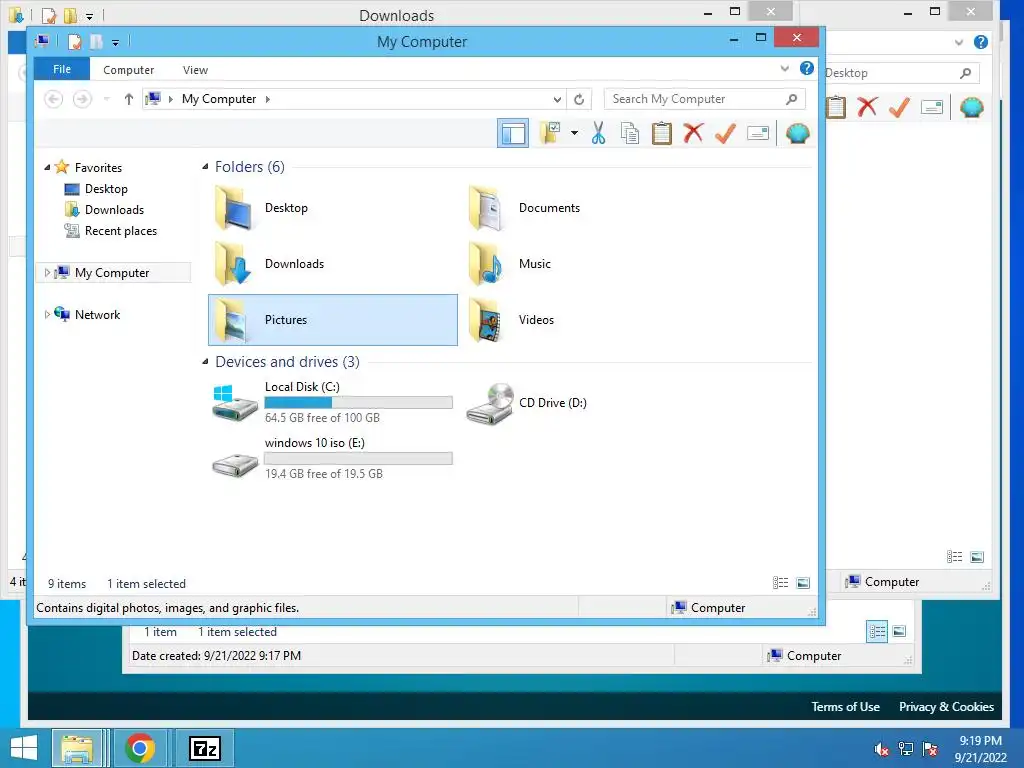The image size is (1024, 768).
Task: Click the shell icon in Downloads window toolbar
Action: pos(972,107)
